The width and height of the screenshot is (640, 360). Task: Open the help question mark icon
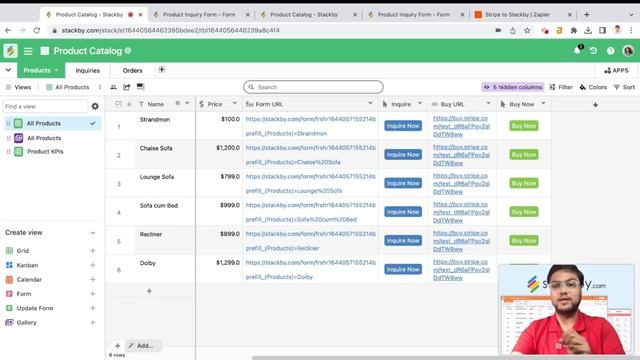click(611, 51)
